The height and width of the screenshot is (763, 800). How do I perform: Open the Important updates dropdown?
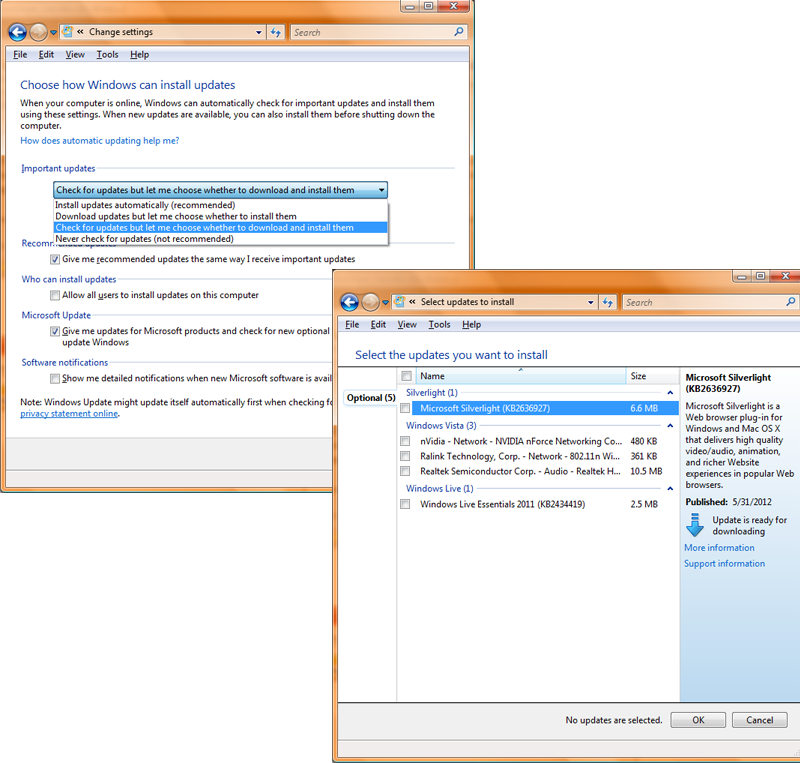220,190
